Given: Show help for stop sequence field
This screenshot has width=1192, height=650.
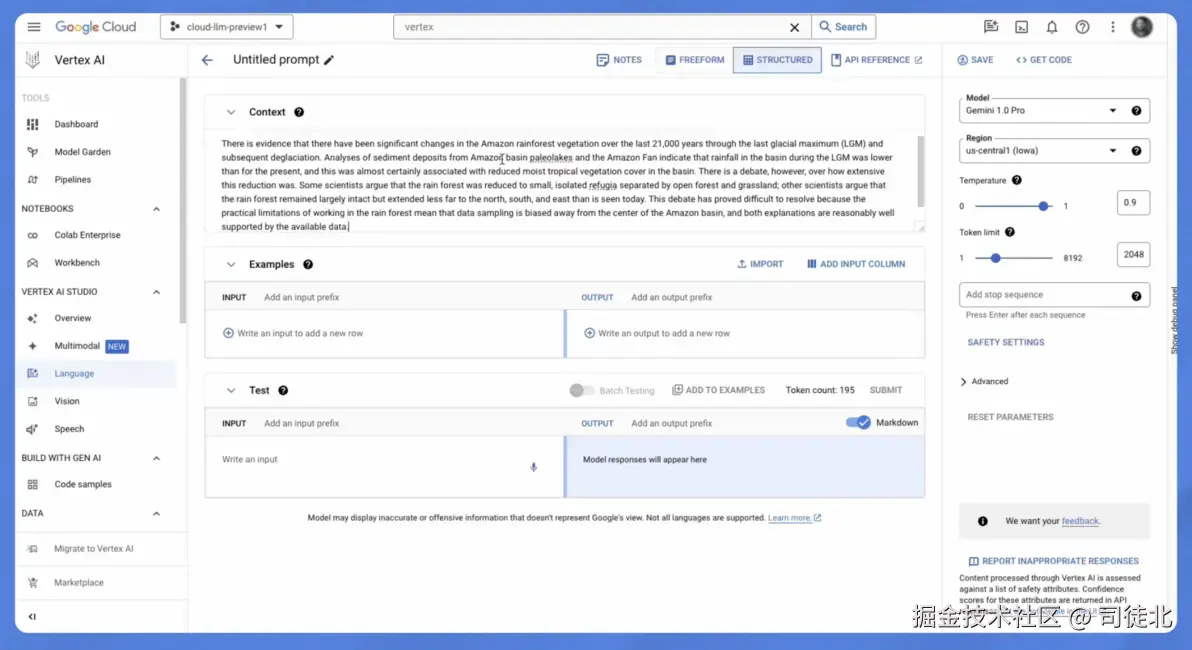Looking at the screenshot, I should 1136,296.
